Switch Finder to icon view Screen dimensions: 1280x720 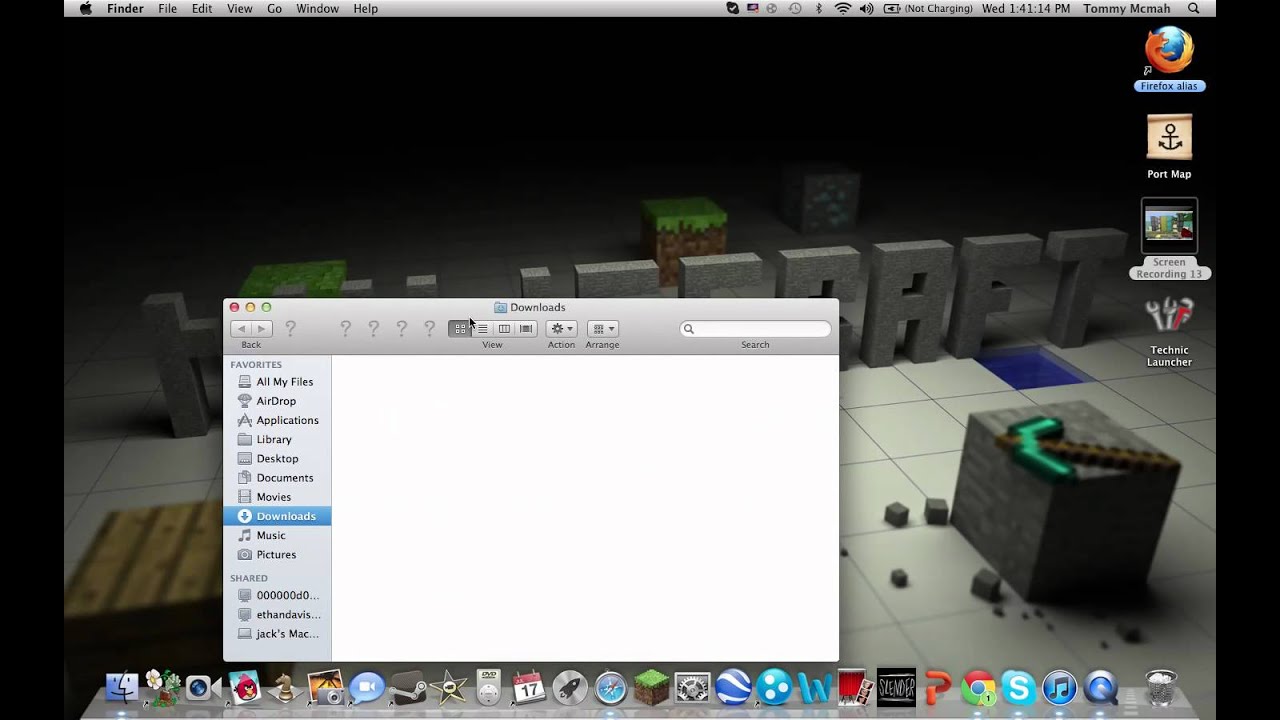[x=460, y=329]
